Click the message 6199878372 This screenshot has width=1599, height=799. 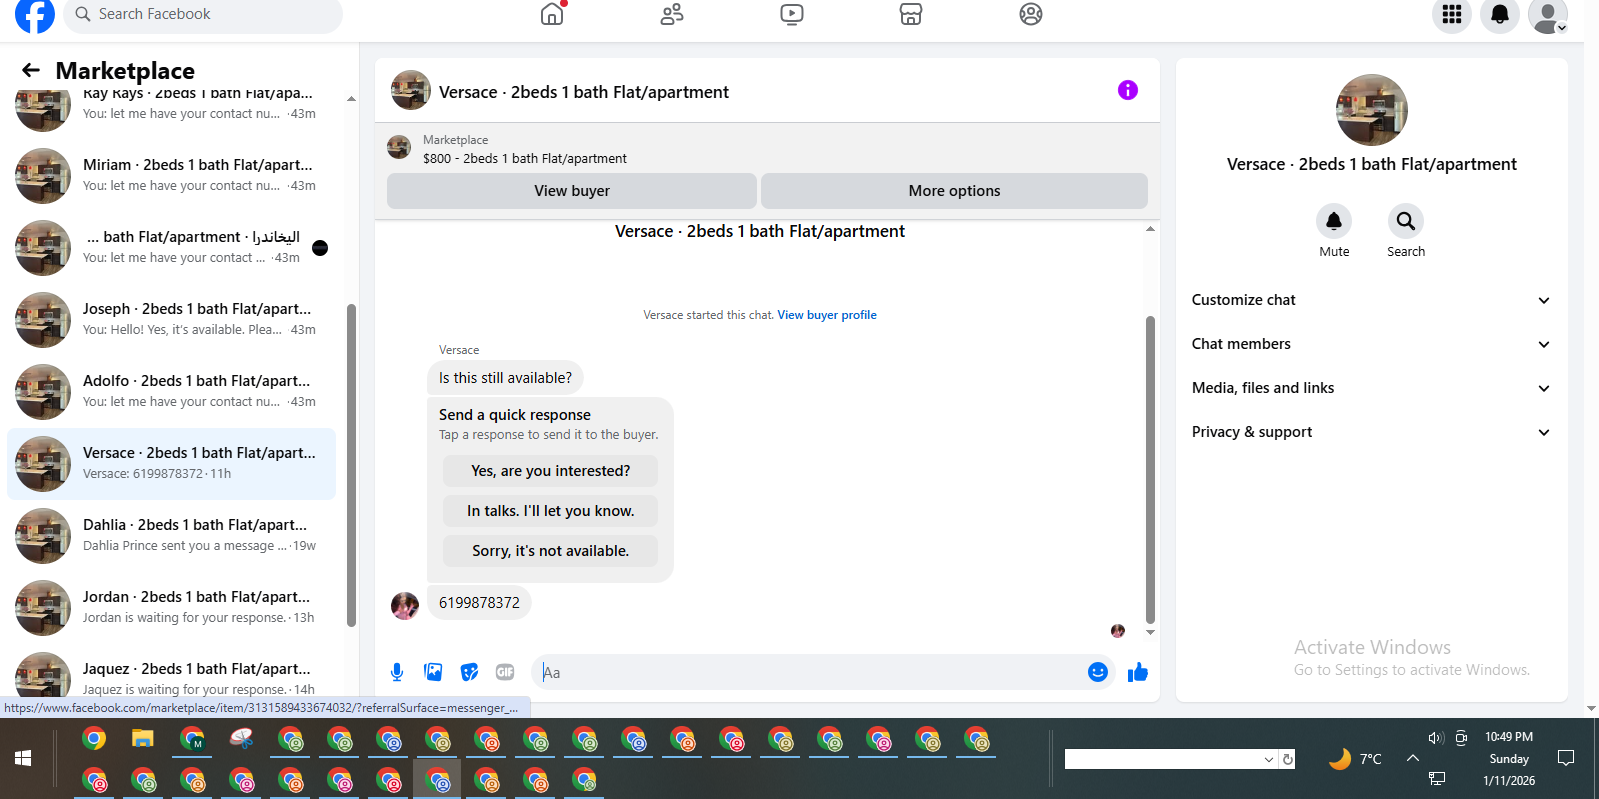coord(479,603)
